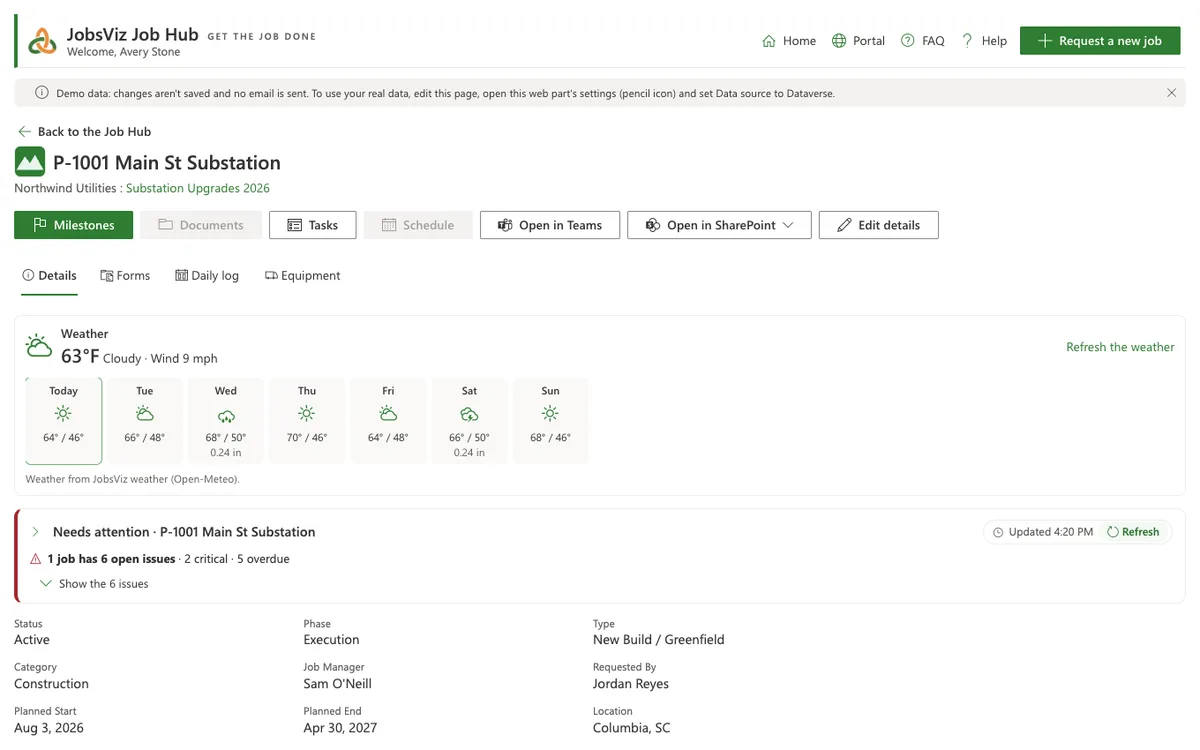Switch to the Forms tab
Screen dimensions: 1200x750
pyautogui.click(x=125, y=276)
